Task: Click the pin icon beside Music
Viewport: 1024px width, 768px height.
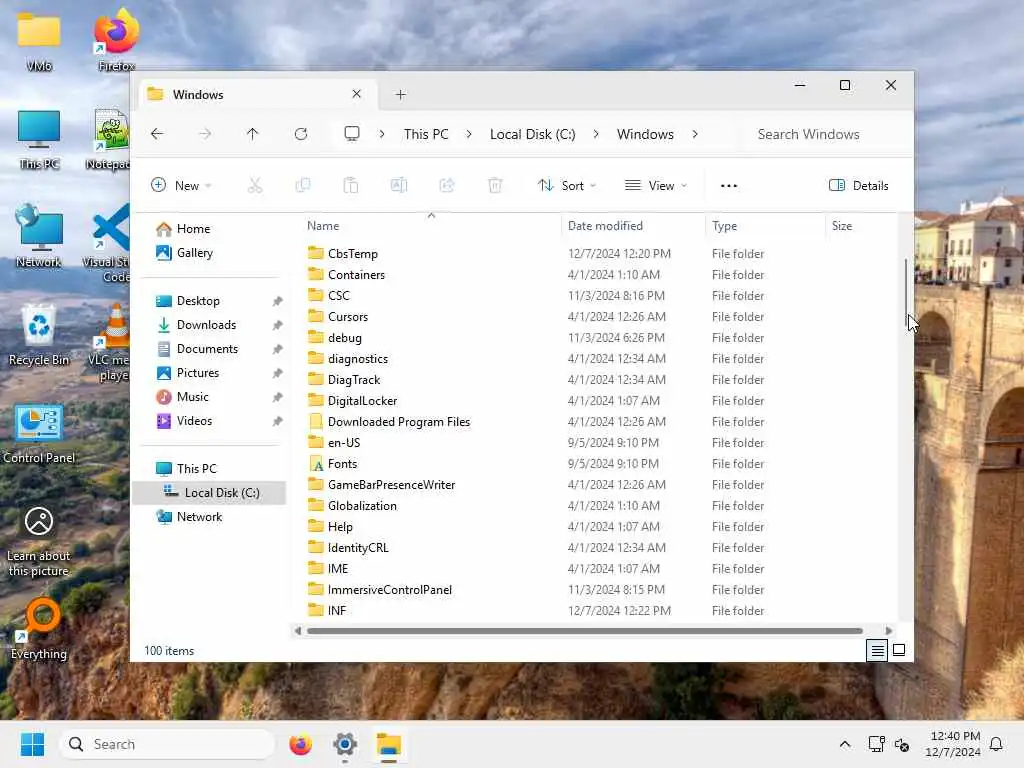Action: (278, 397)
